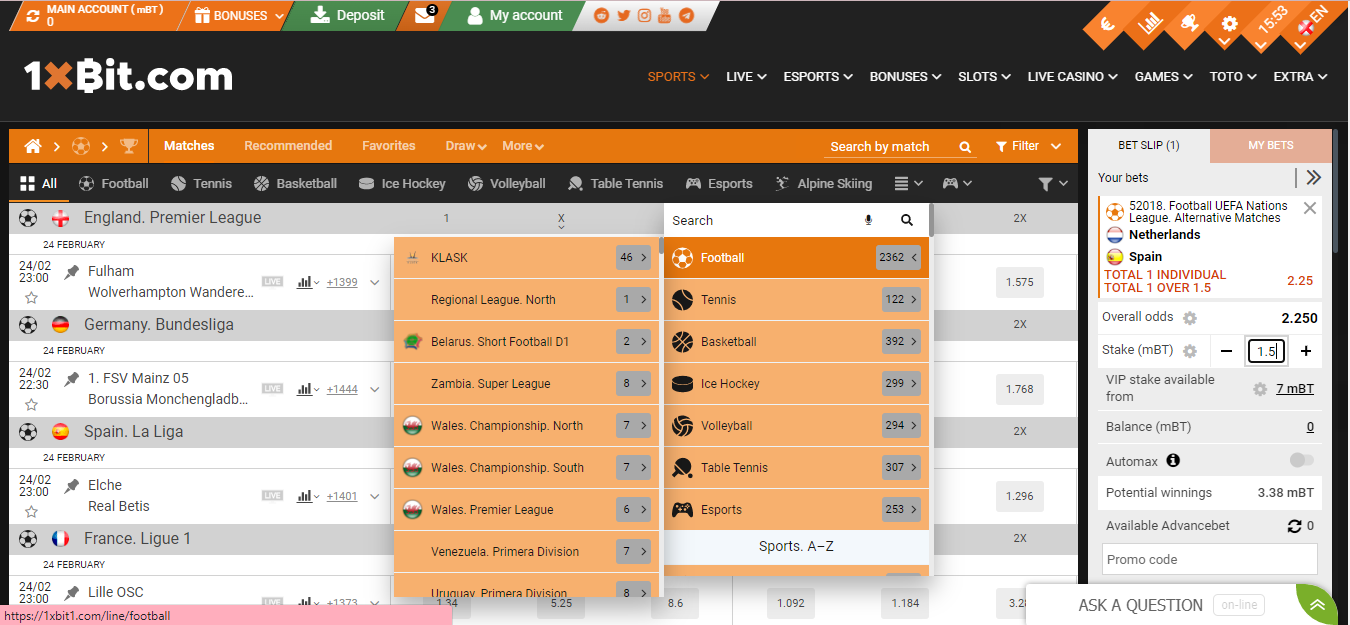Viewport: 1350px width, 625px height.
Task: Open 1xBit's Telegram social icon
Action: (x=684, y=15)
